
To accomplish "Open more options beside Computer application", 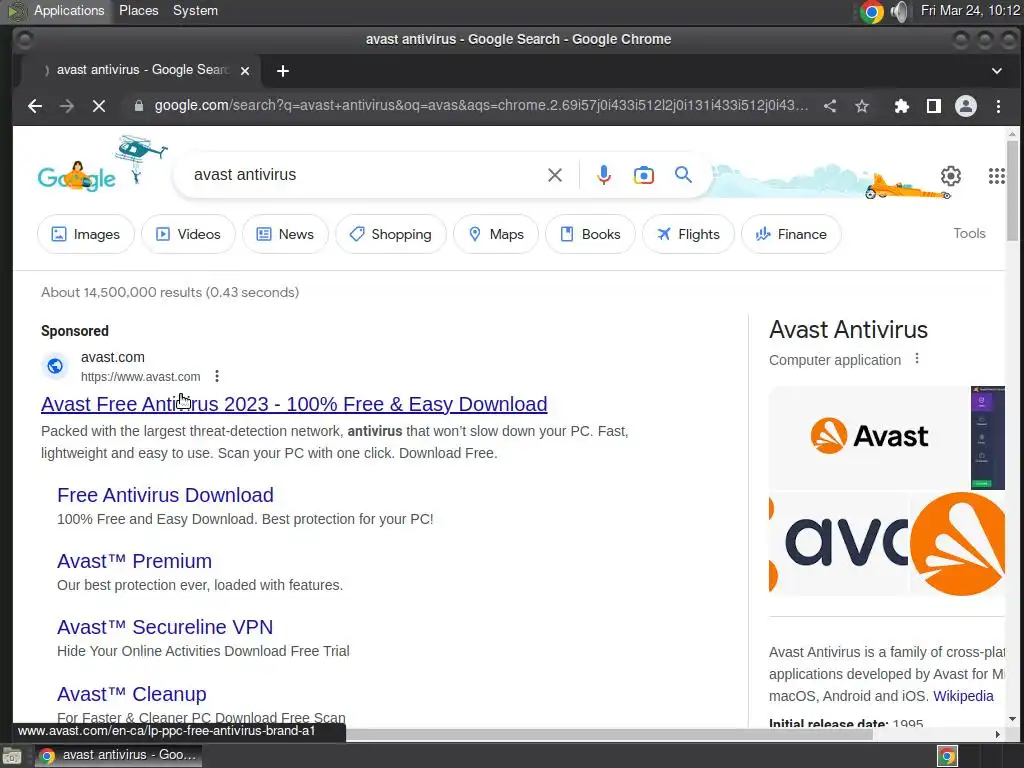I will pos(917,359).
